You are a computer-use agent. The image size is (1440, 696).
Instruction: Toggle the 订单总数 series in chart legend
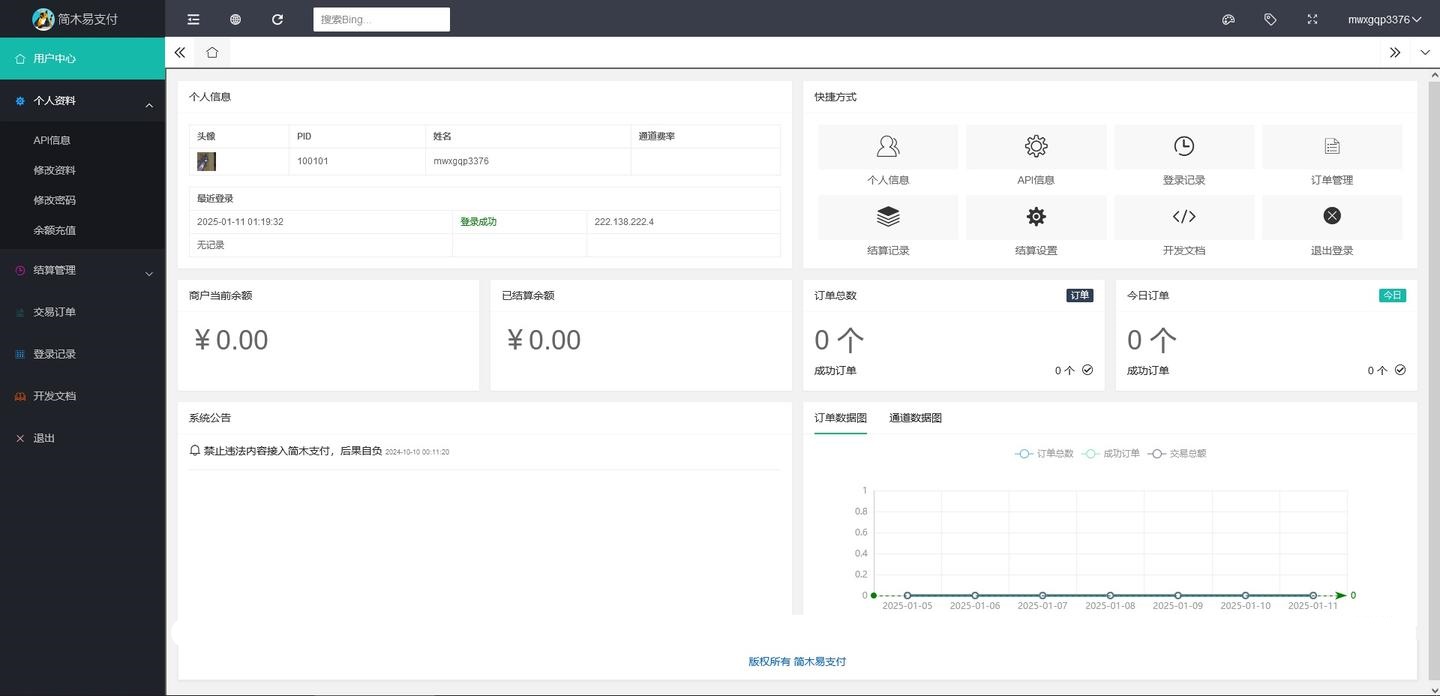(x=1045, y=454)
